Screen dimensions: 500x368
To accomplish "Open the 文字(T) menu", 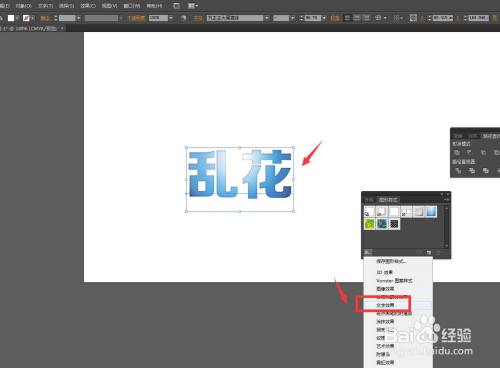I will (45, 6).
